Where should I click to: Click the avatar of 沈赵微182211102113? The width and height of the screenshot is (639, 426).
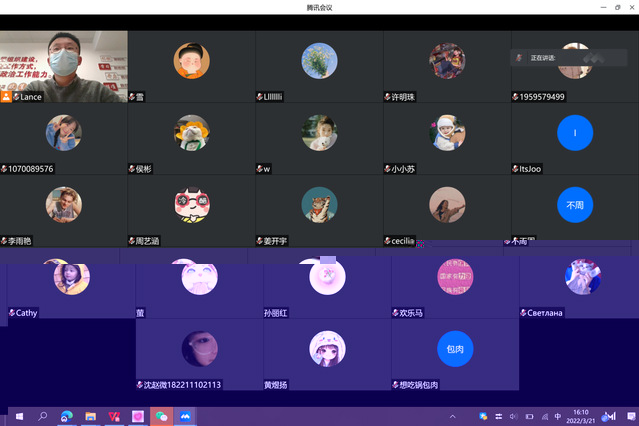tap(200, 349)
